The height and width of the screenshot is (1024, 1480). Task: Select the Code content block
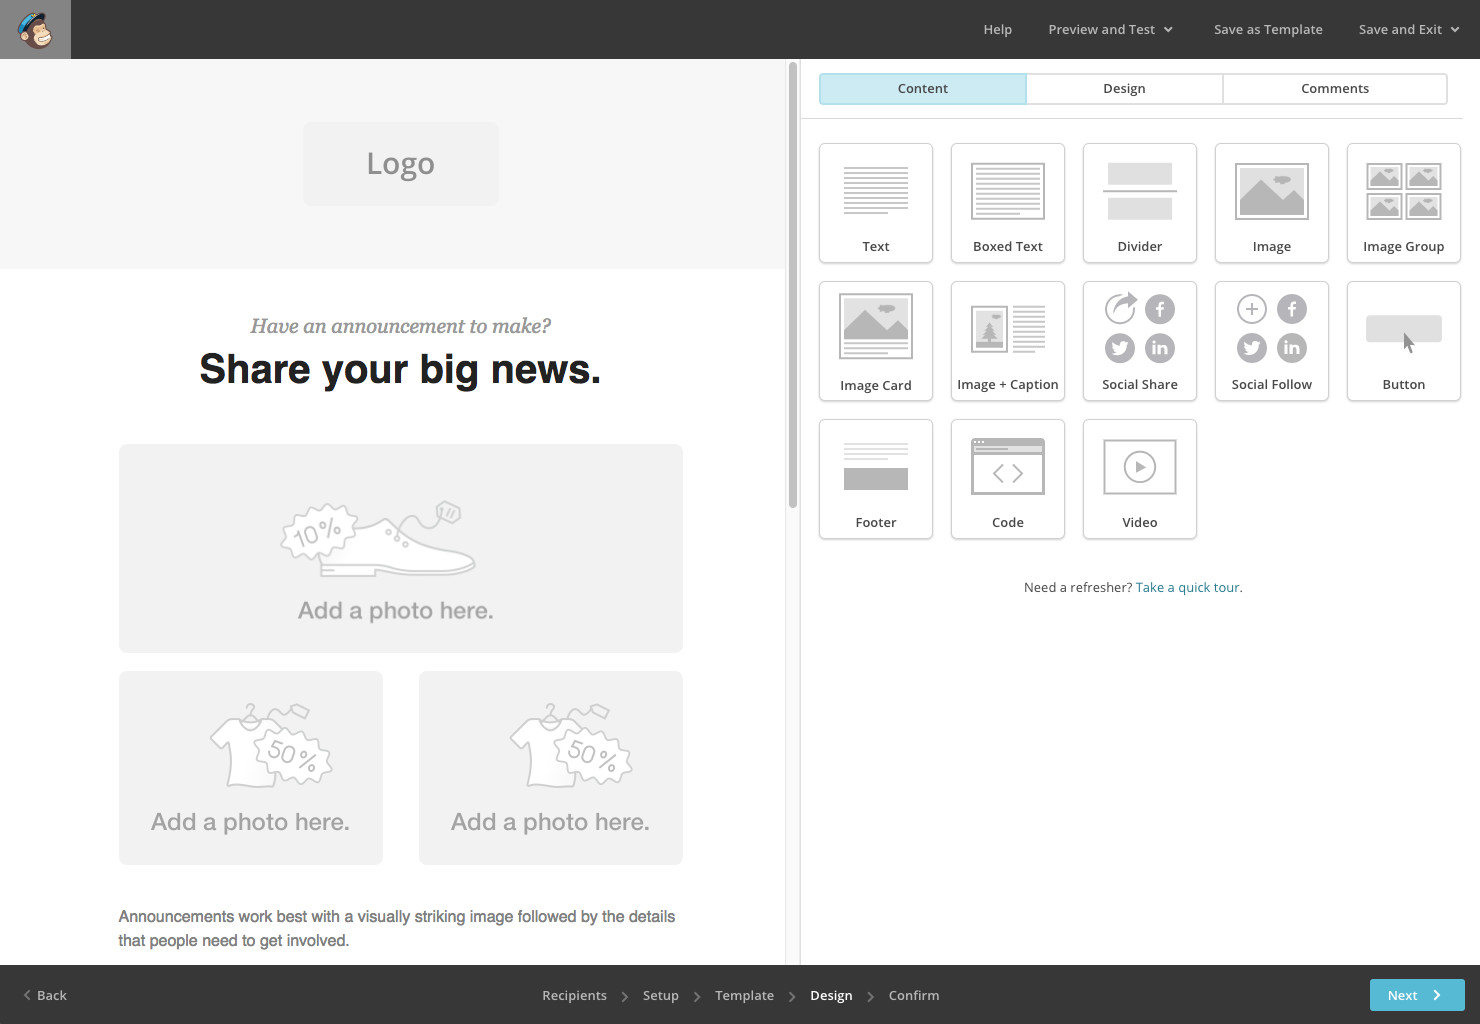[1007, 479]
